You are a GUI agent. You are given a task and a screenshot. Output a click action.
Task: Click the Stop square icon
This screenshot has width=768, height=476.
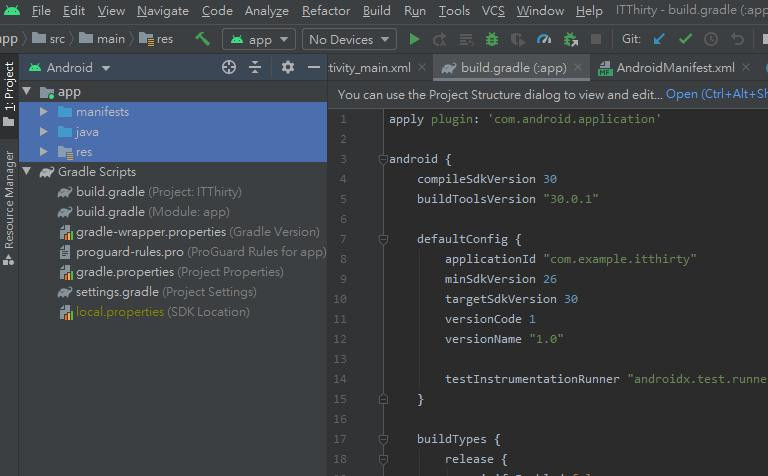(596, 39)
